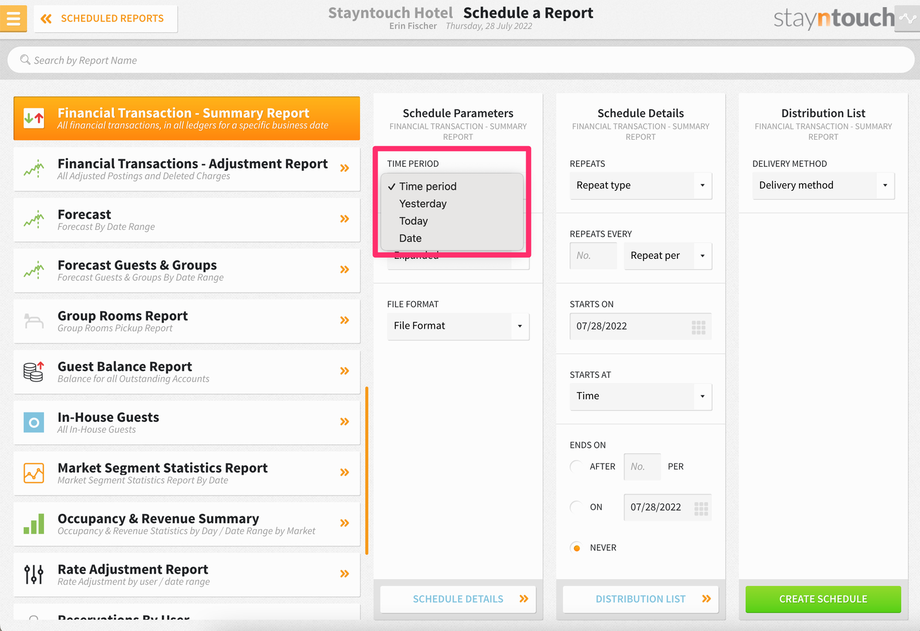Viewport: 920px width, 631px height.
Task: Open the Ends On calendar icon
Action: pyautogui.click(x=701, y=508)
